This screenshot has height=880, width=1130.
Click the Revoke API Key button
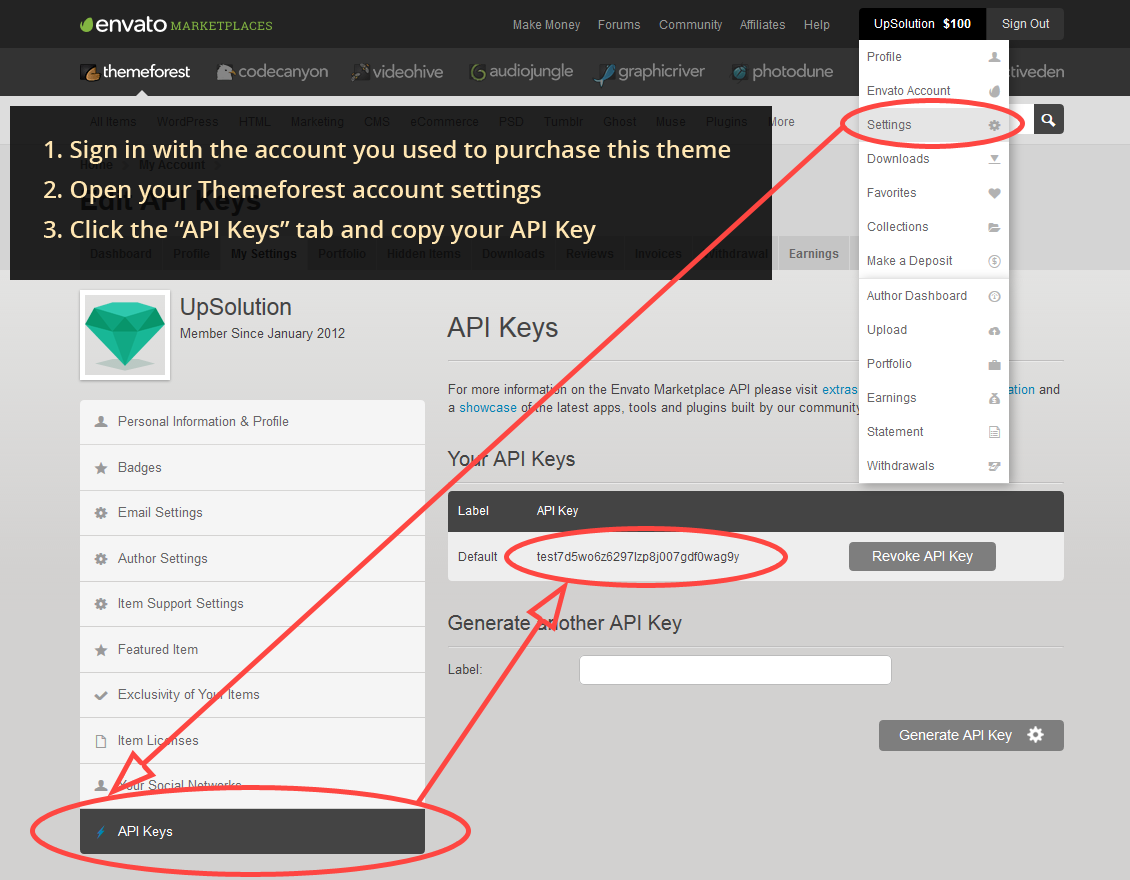(x=922, y=556)
